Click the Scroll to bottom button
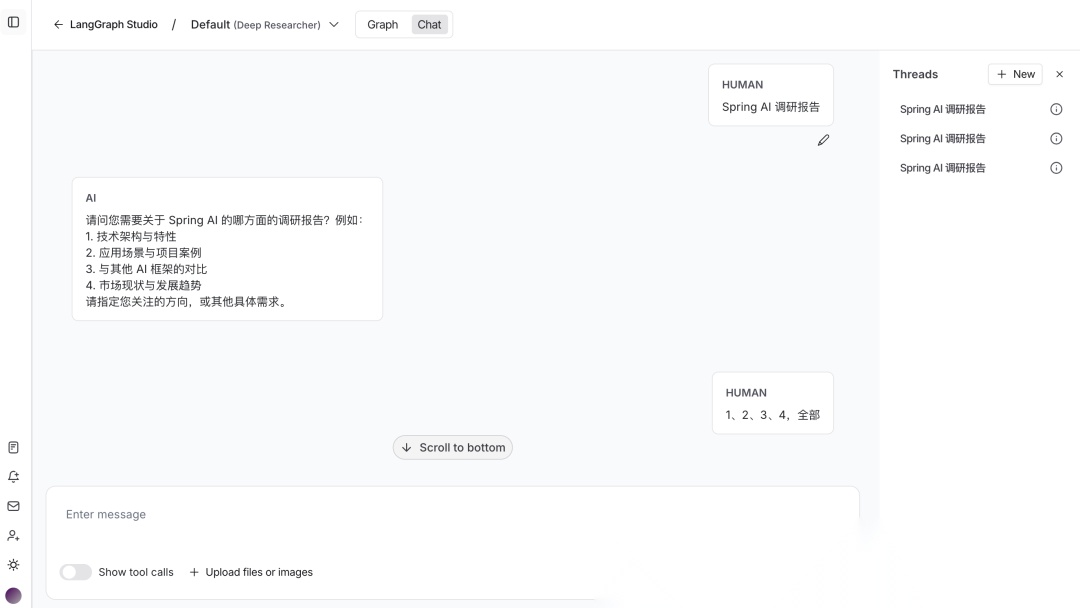 click(453, 447)
